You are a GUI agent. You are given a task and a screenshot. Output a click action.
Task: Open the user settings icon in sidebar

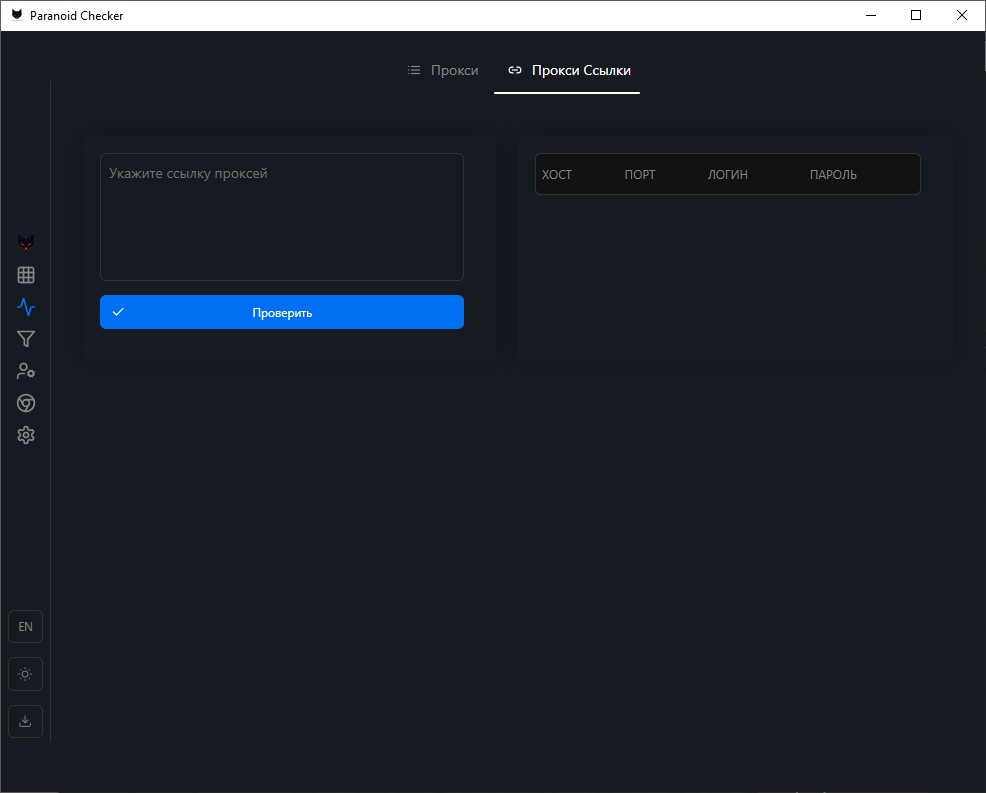coord(26,371)
